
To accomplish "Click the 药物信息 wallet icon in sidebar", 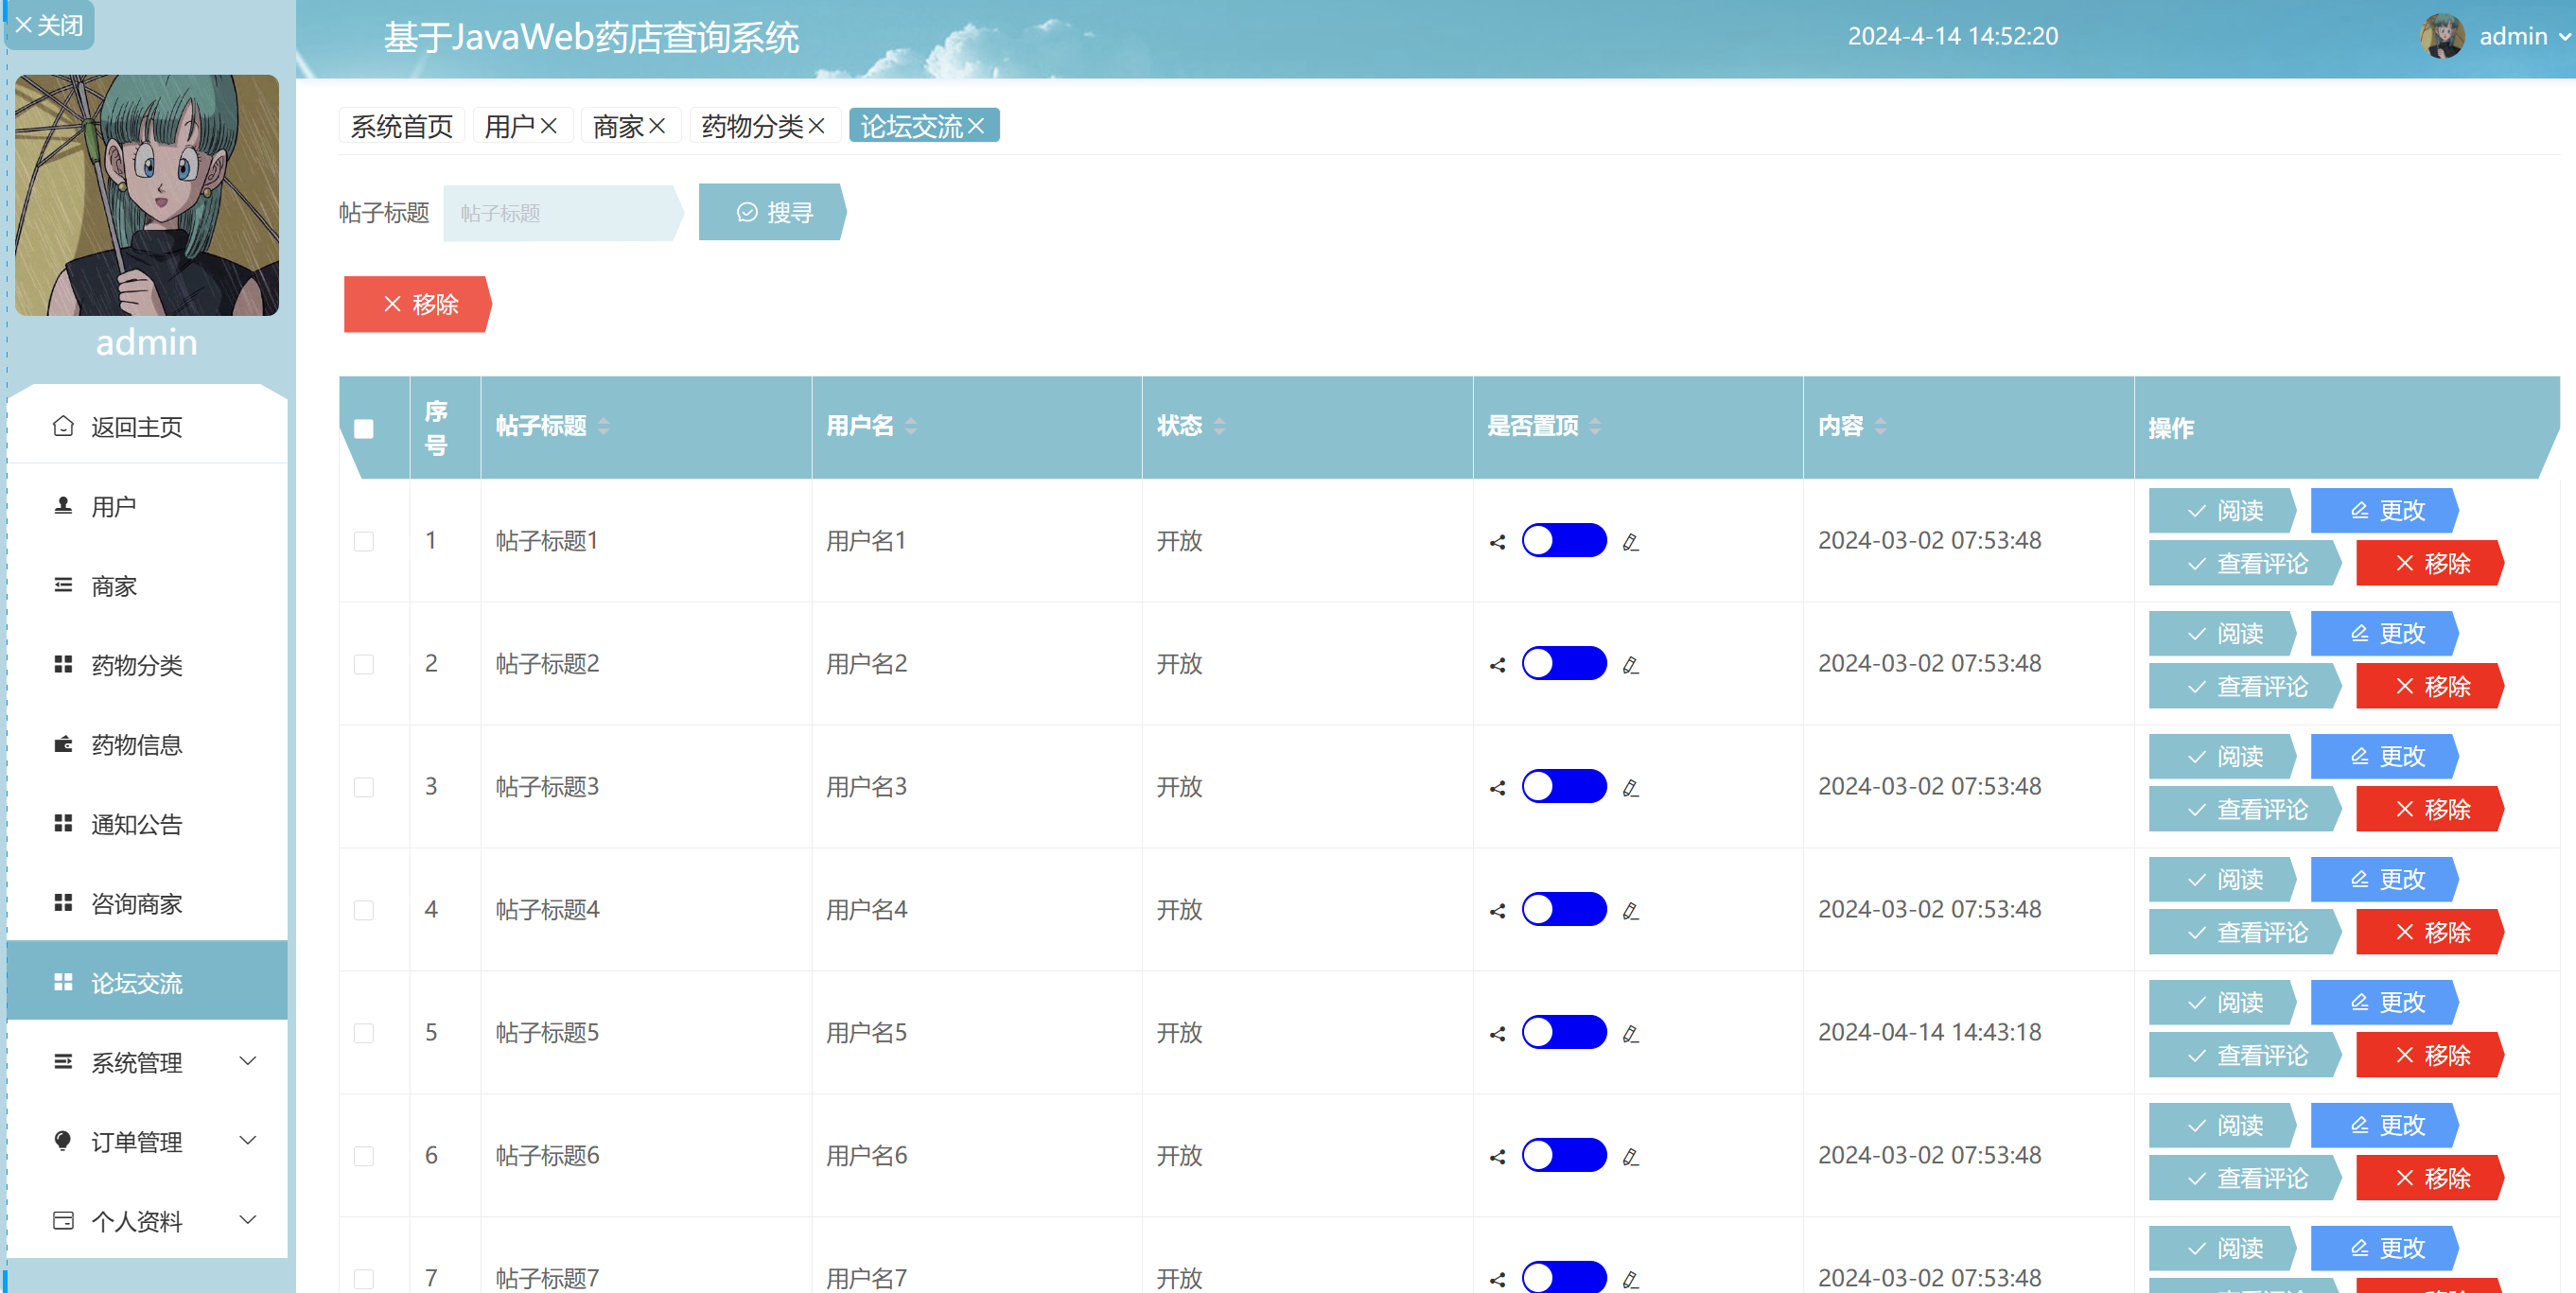I will click(63, 744).
